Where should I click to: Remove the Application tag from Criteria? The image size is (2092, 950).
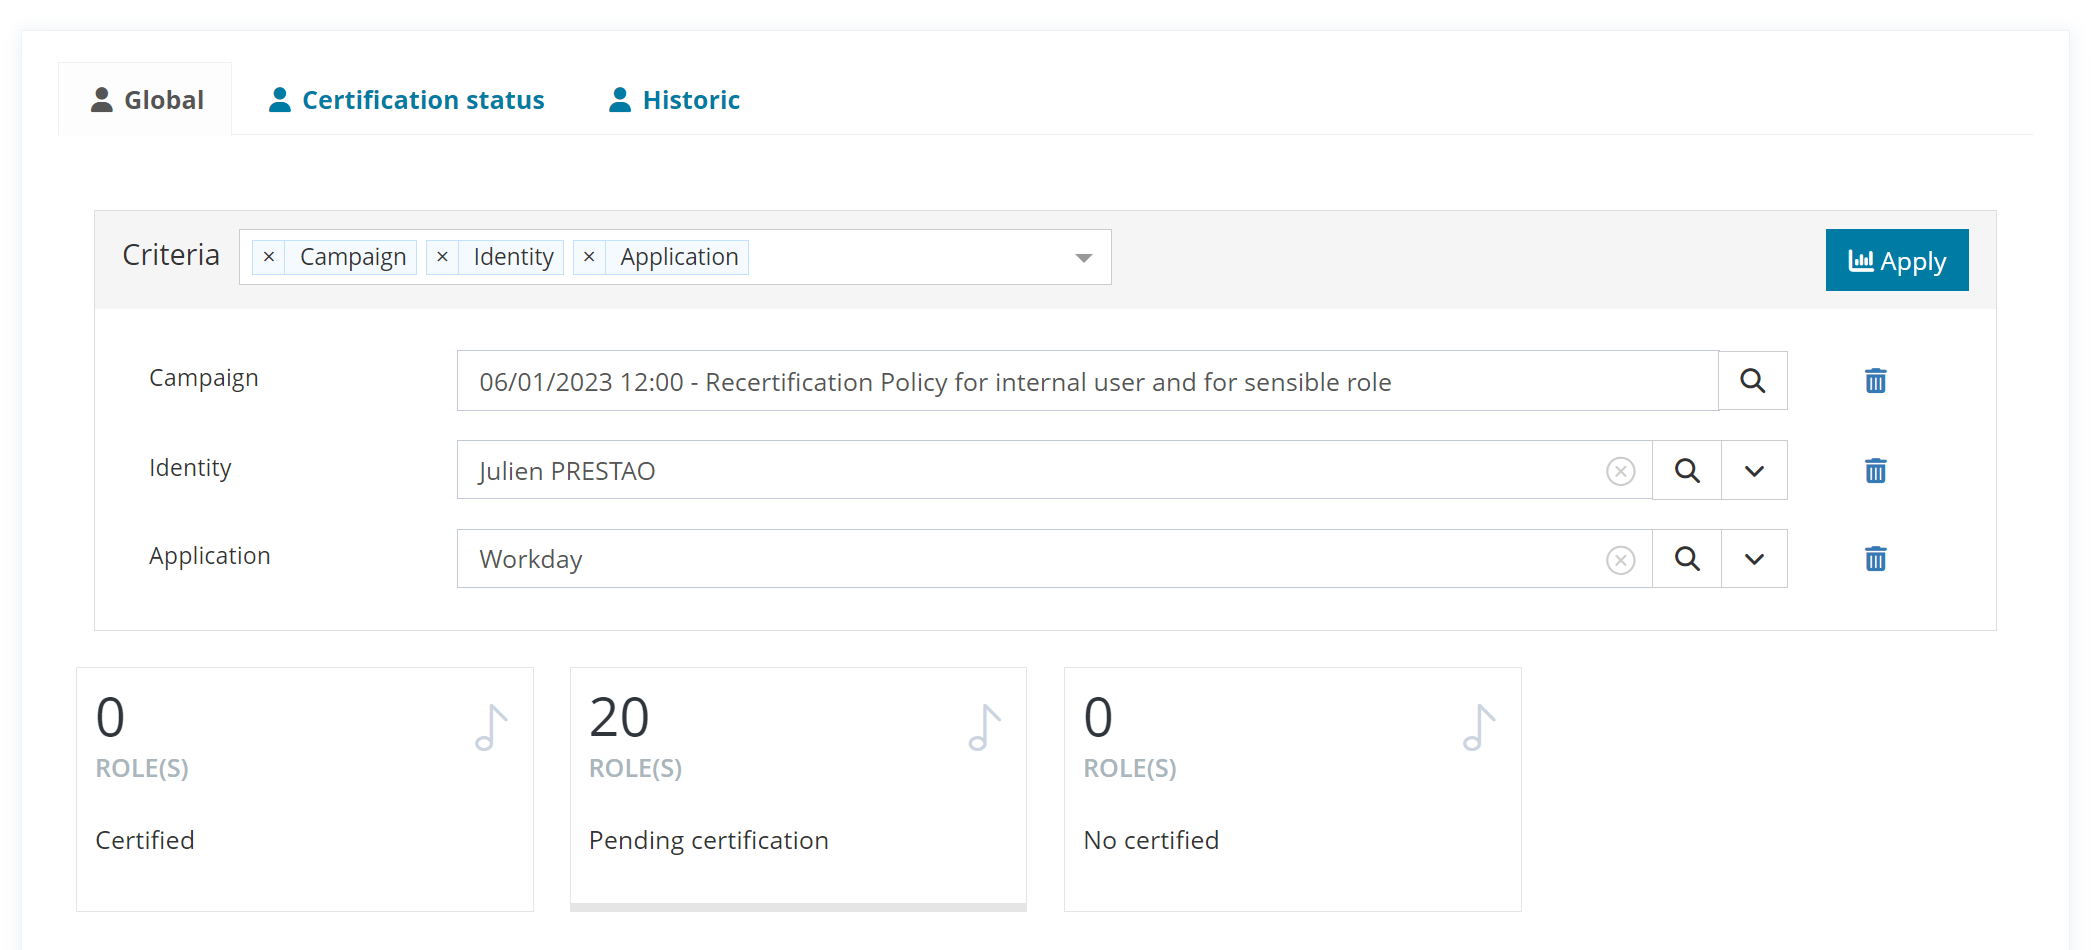[589, 257]
